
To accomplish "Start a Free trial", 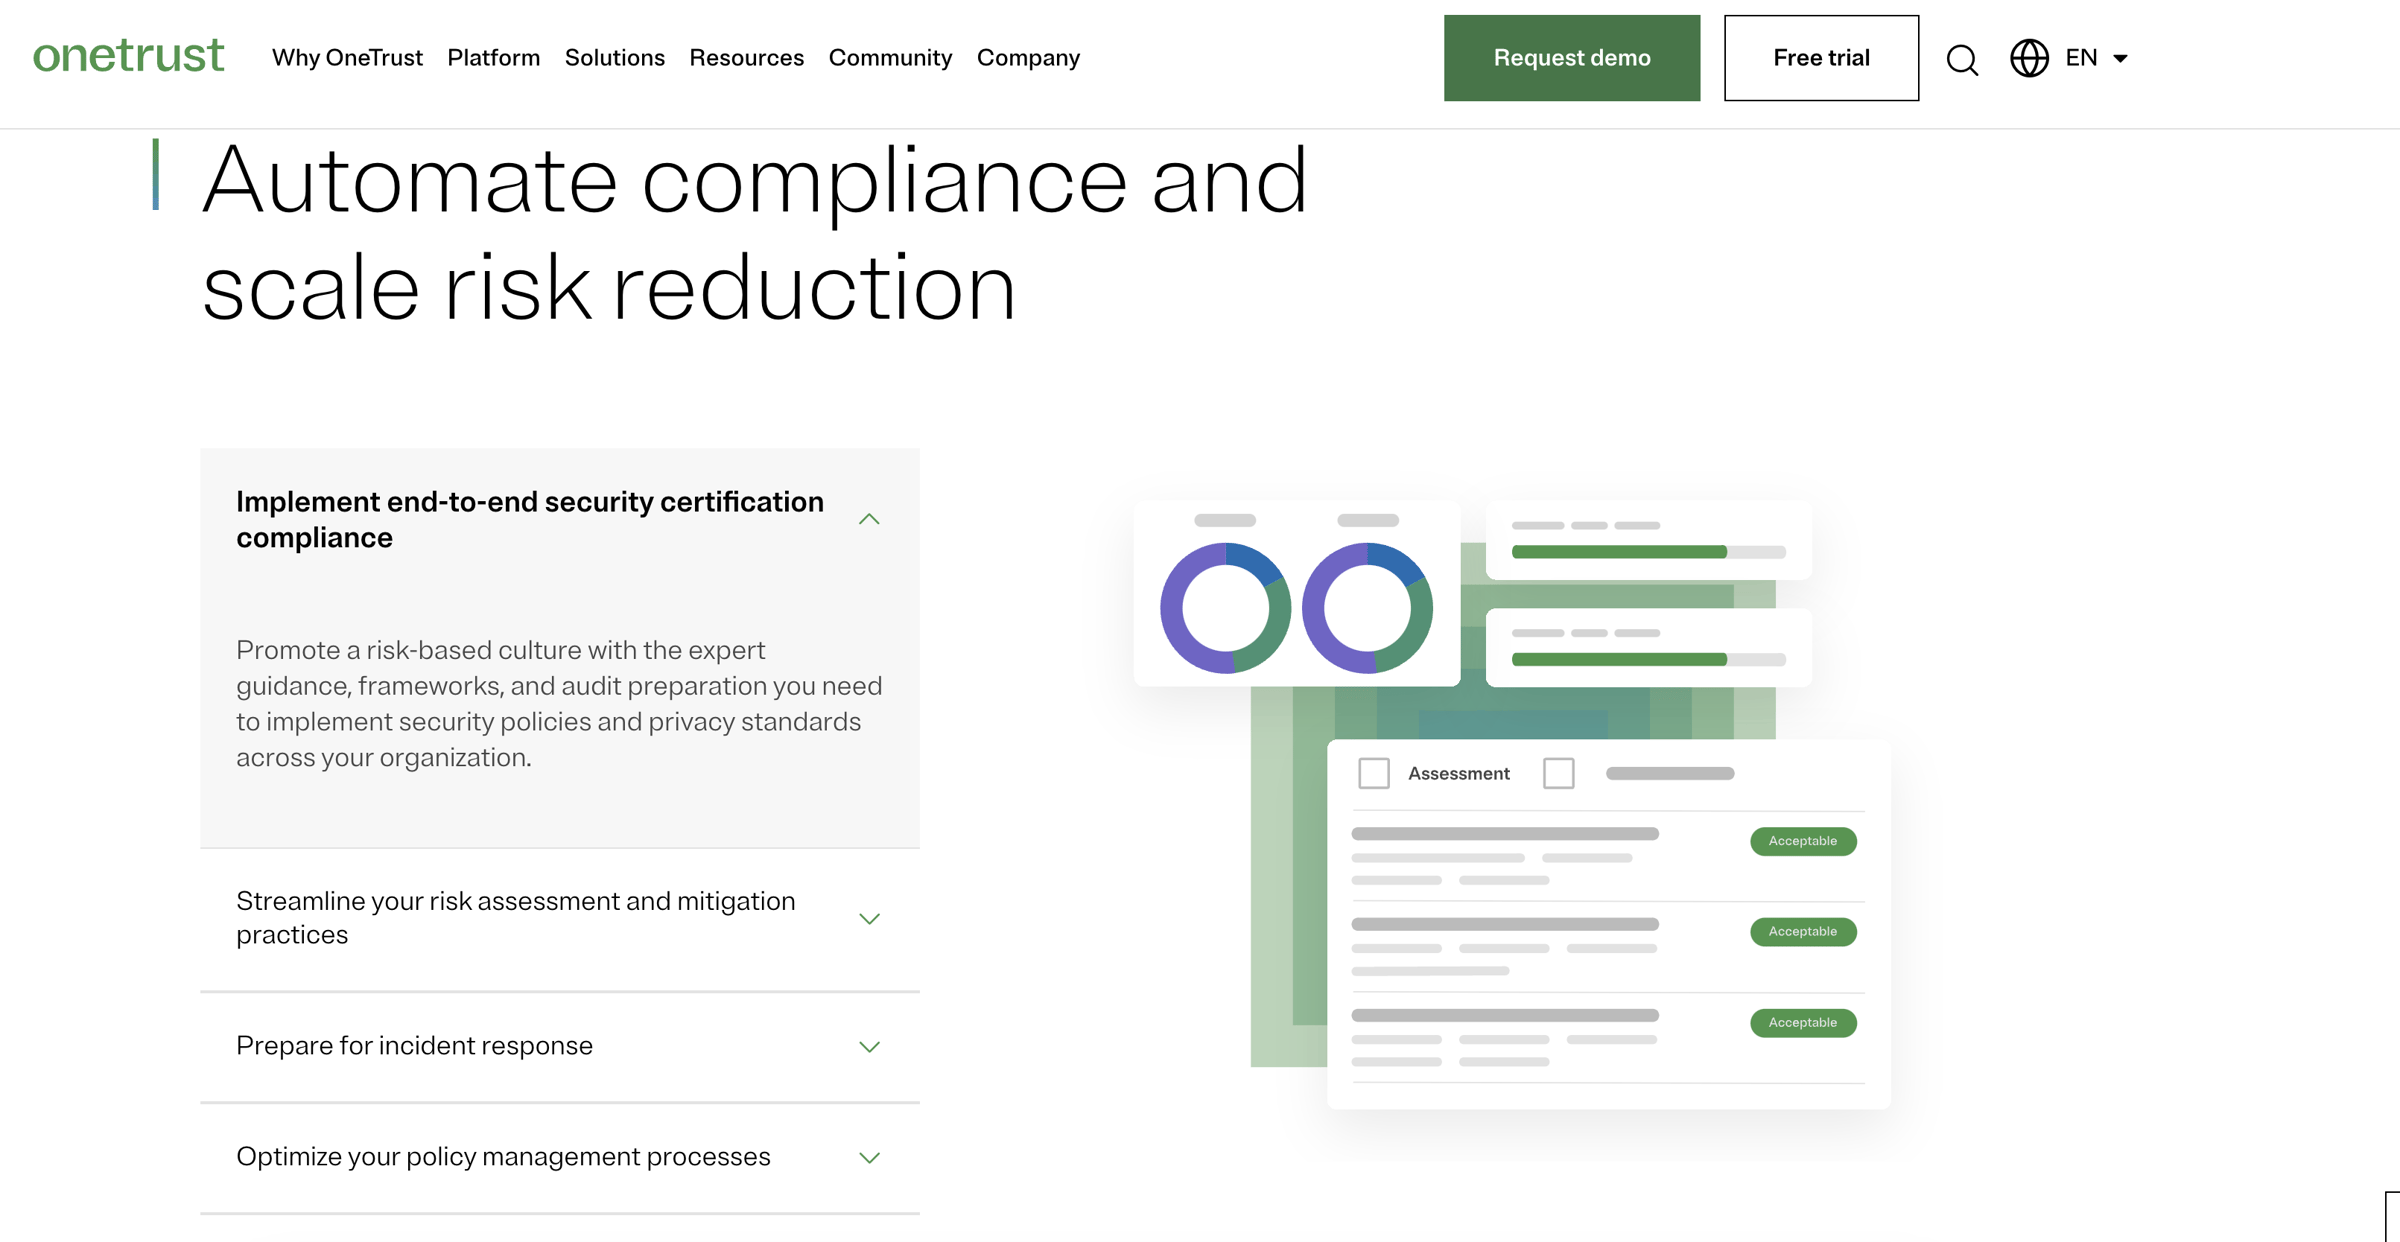I will click(x=1821, y=58).
